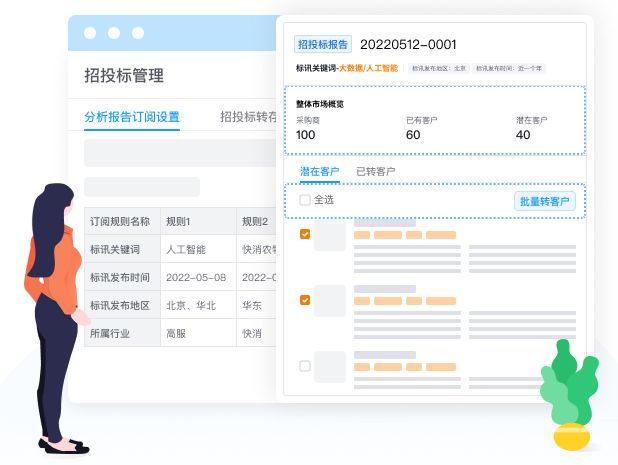618x465 pixels.
Task: Check the third customer row checkbox
Action: [305, 365]
